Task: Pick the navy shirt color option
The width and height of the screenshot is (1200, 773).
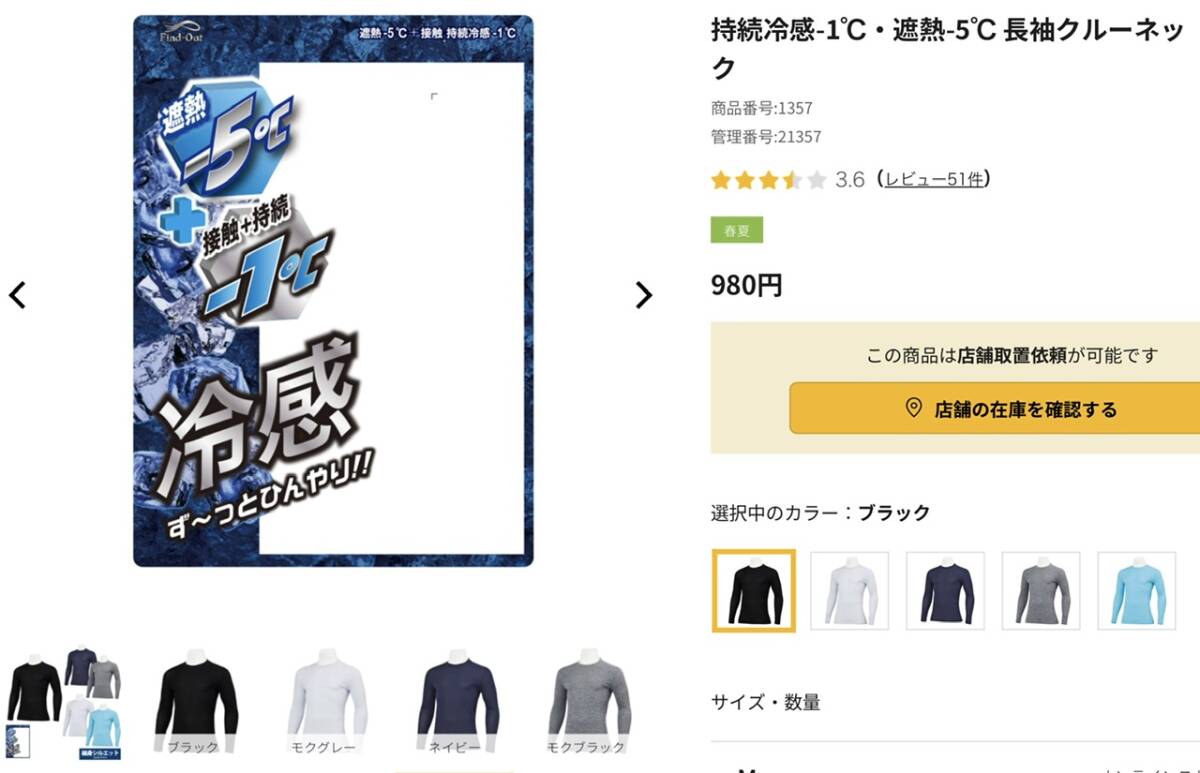Action: (945, 591)
